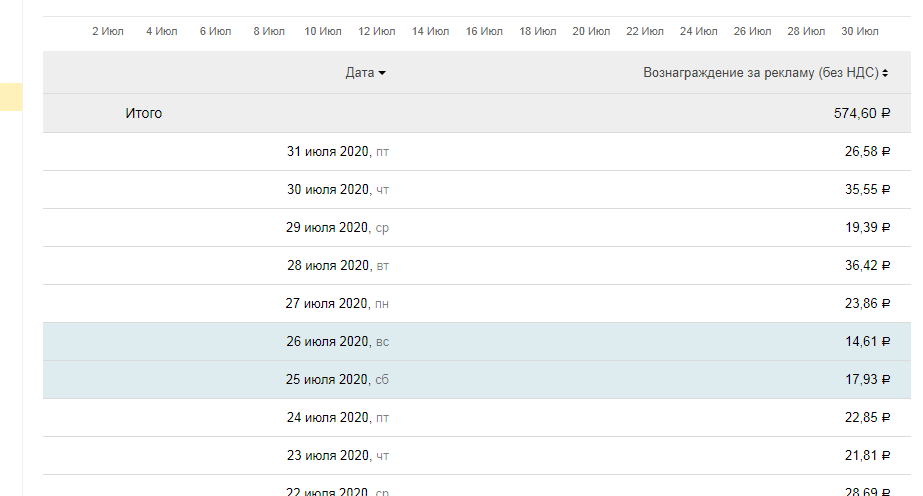Sort table by the Дата column header
This screenshot has width=923, height=496.
(360, 73)
